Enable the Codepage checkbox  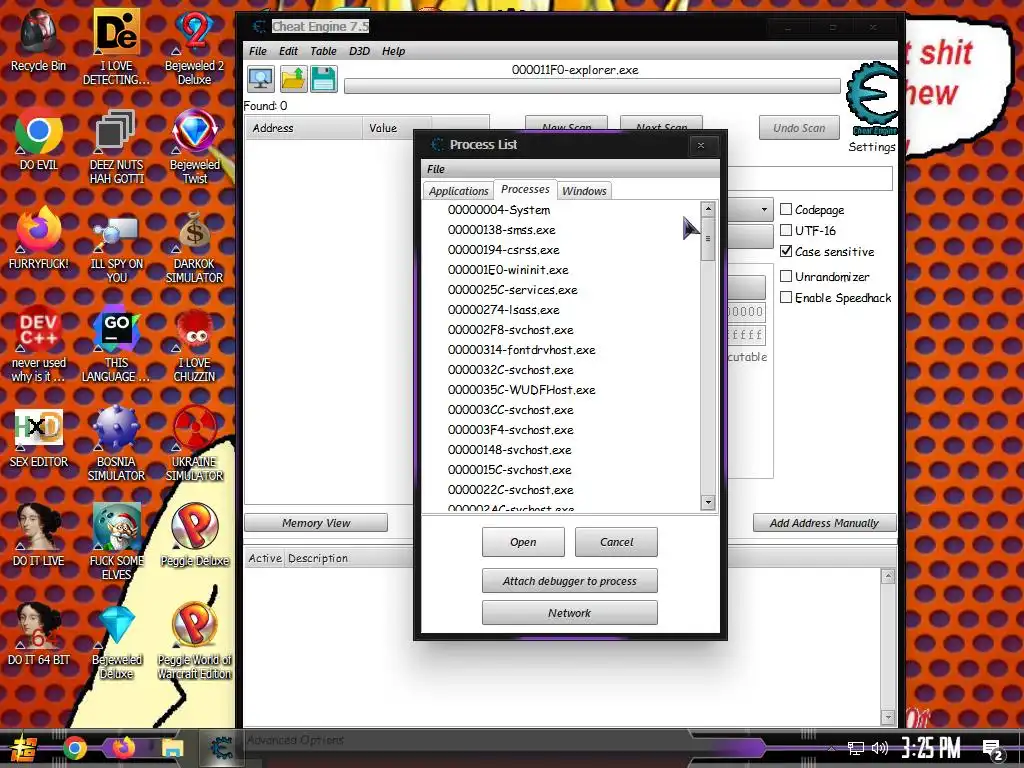[x=786, y=209]
